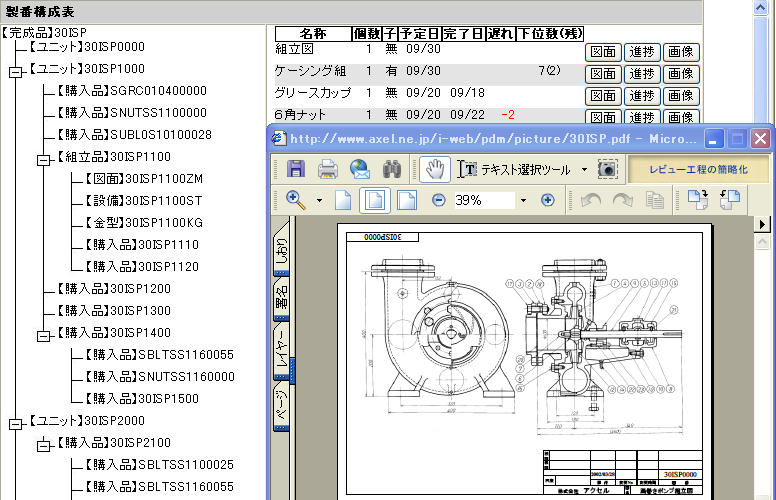Activate the hand tool

[x=435, y=169]
